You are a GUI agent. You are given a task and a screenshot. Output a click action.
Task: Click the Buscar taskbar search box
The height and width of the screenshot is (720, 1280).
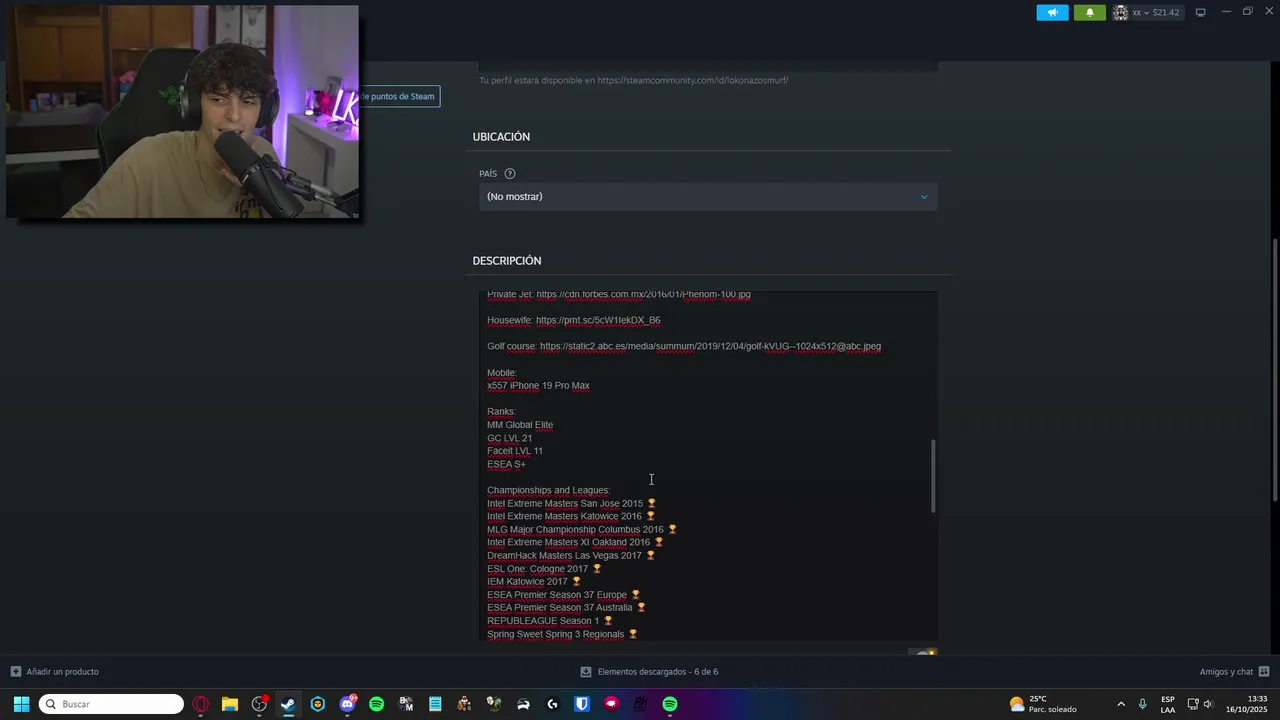coord(111,704)
